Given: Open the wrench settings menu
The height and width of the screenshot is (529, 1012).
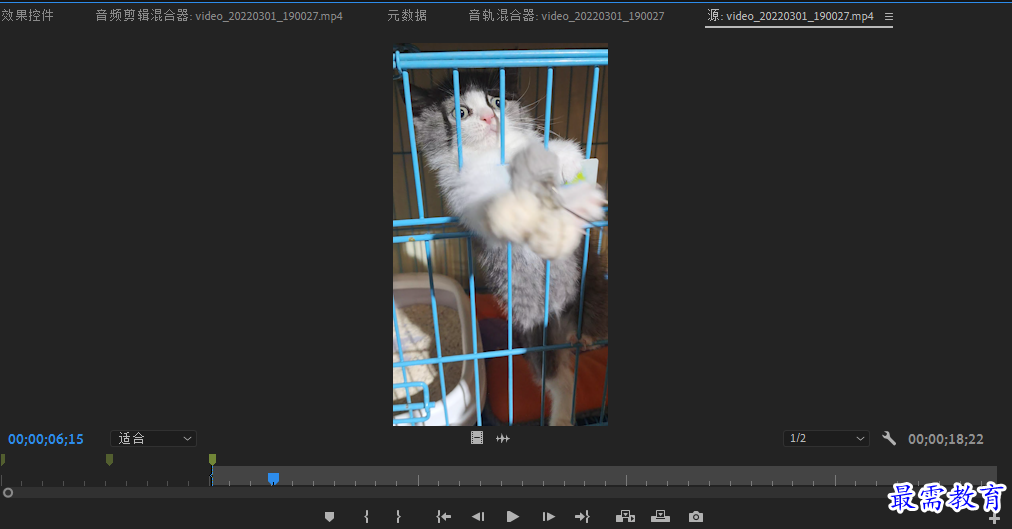Looking at the screenshot, I should [889, 439].
